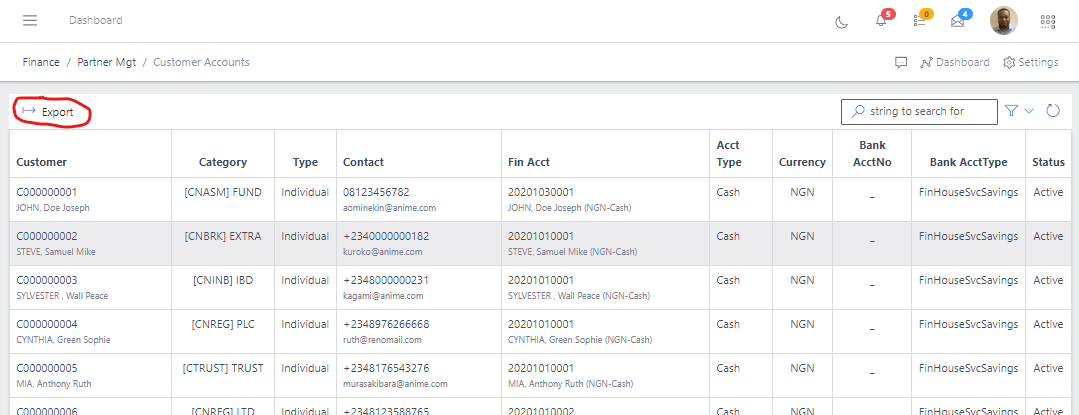Click phone number 08123456782

click(x=376, y=192)
